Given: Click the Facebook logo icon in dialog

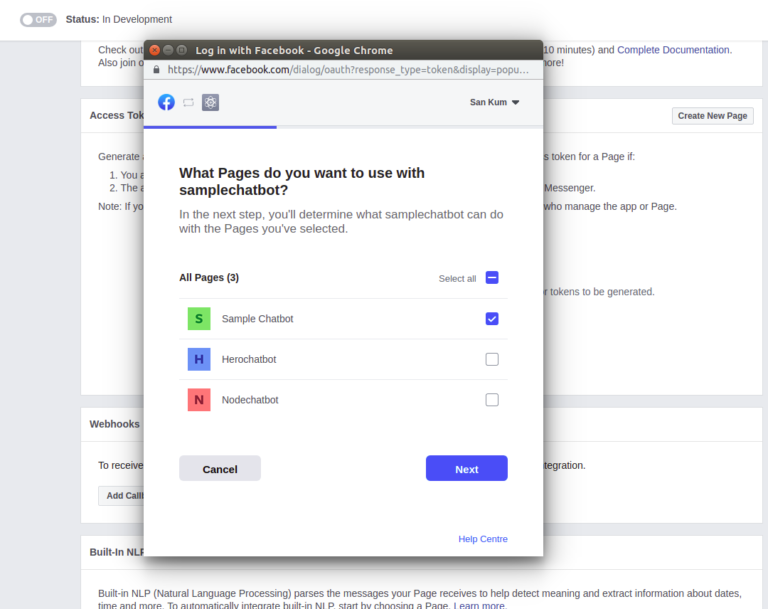Looking at the screenshot, I should pyautogui.click(x=166, y=102).
